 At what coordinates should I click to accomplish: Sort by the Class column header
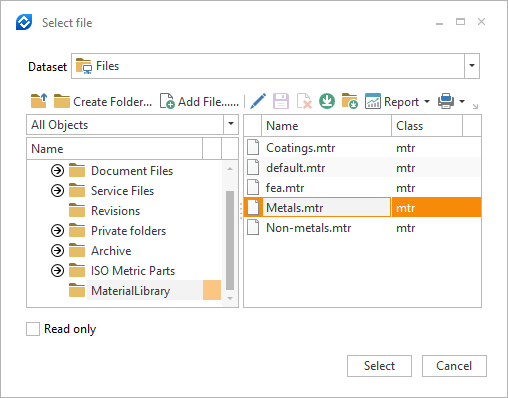(427, 126)
